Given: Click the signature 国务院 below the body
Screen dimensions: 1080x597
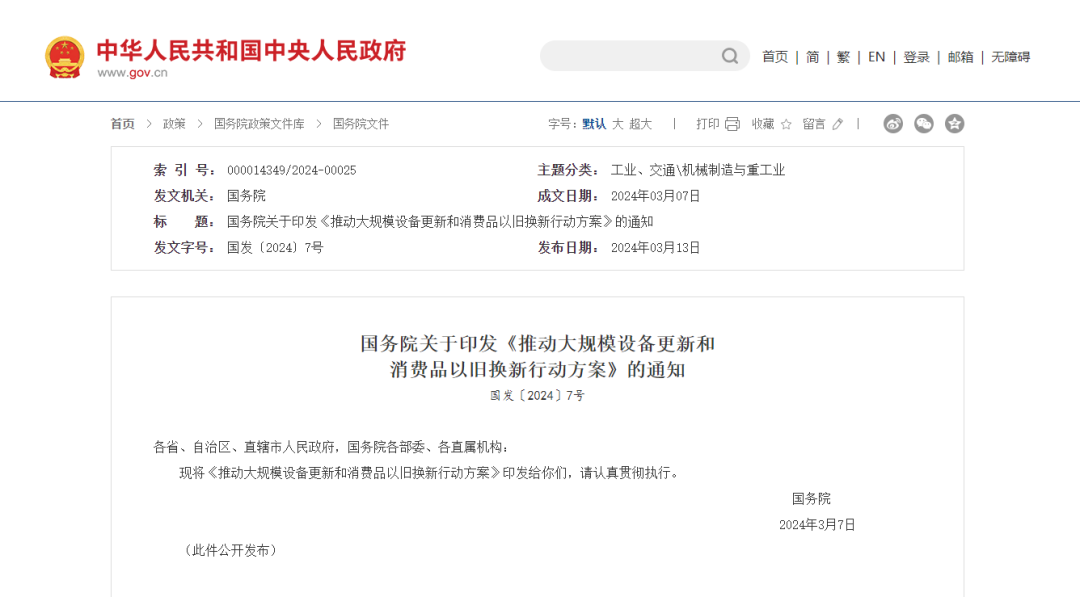Looking at the screenshot, I should [811, 499].
